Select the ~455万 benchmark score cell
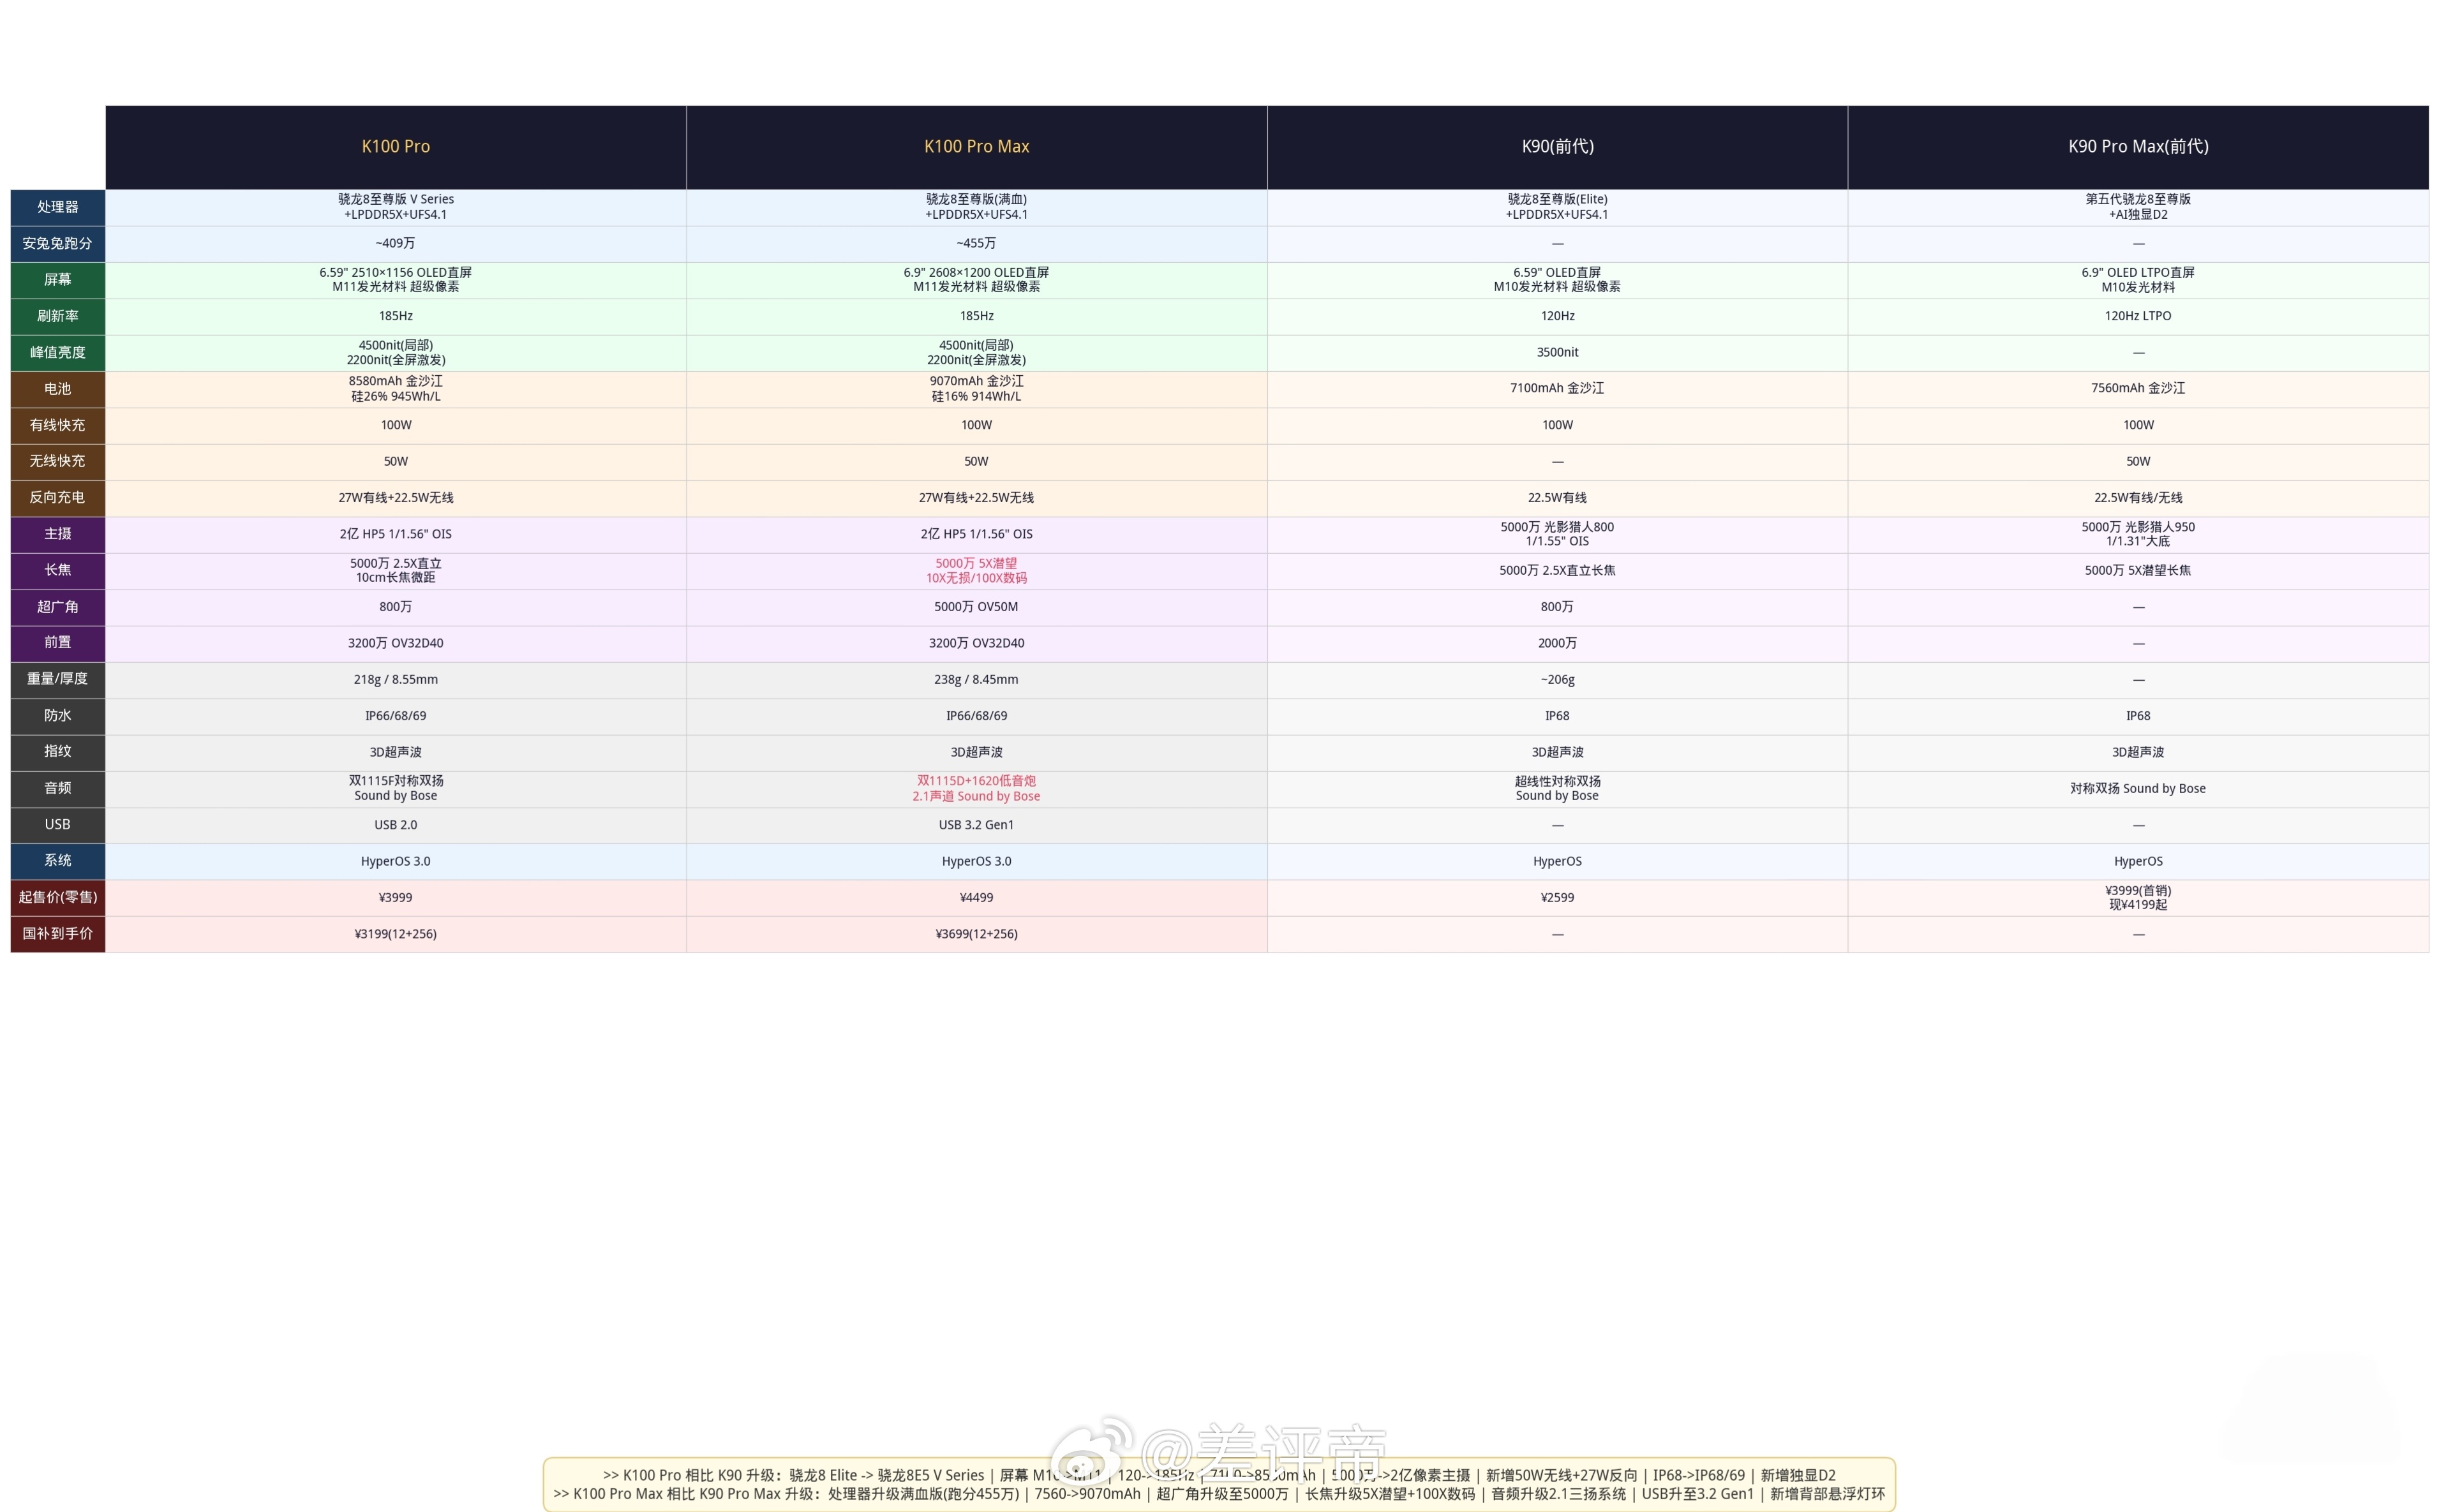Image resolution: width=2439 pixels, height=1512 pixels. pos(976,244)
